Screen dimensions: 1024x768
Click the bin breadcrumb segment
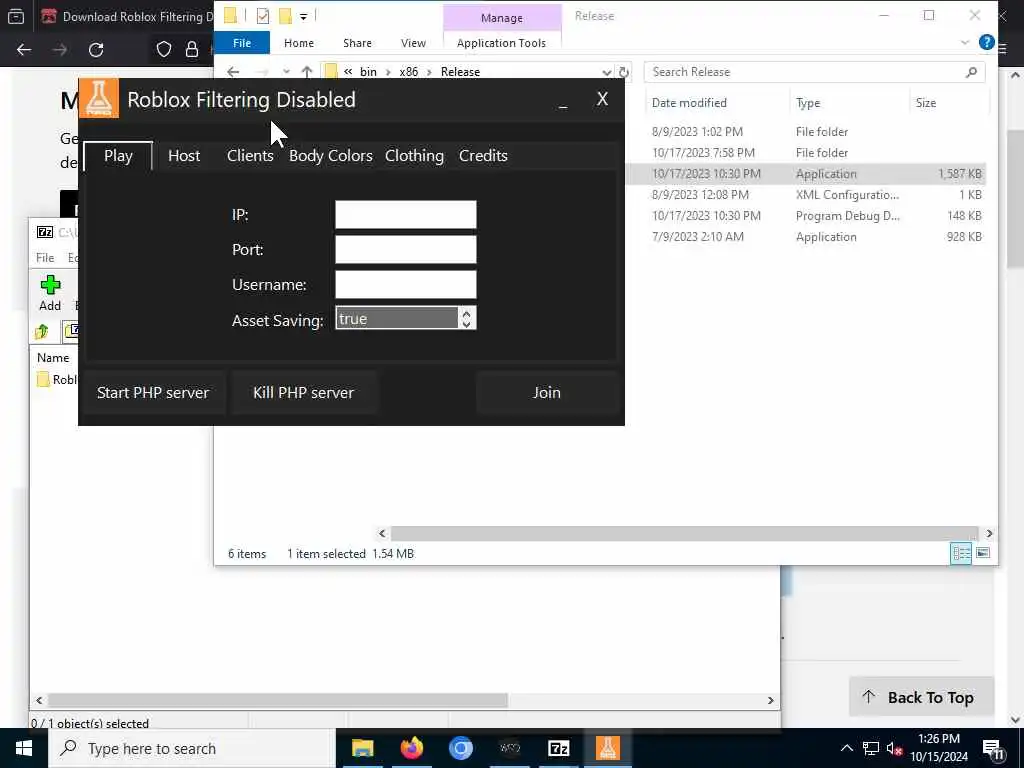[368, 72]
